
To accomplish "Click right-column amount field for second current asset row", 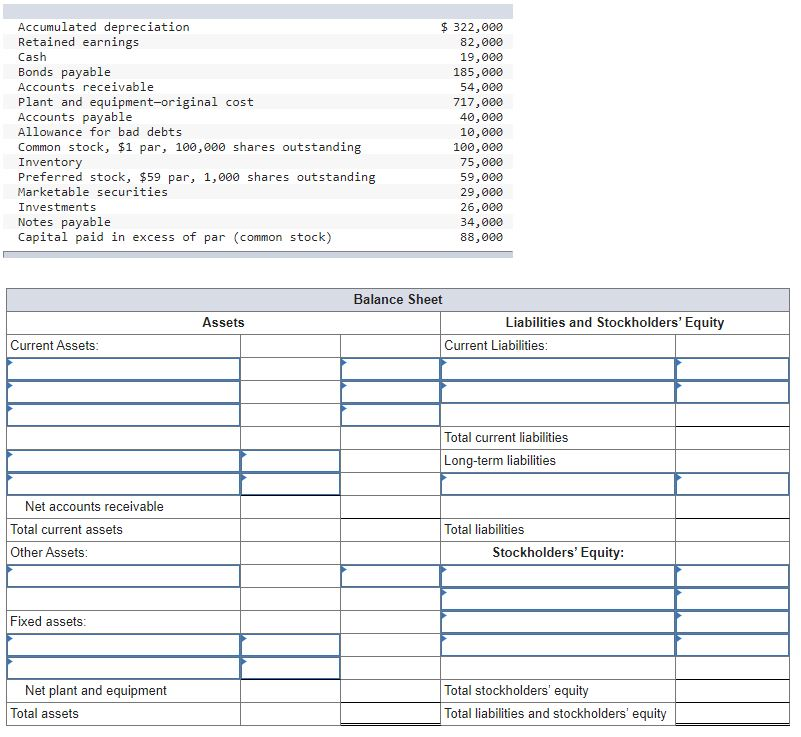I will click(x=390, y=392).
